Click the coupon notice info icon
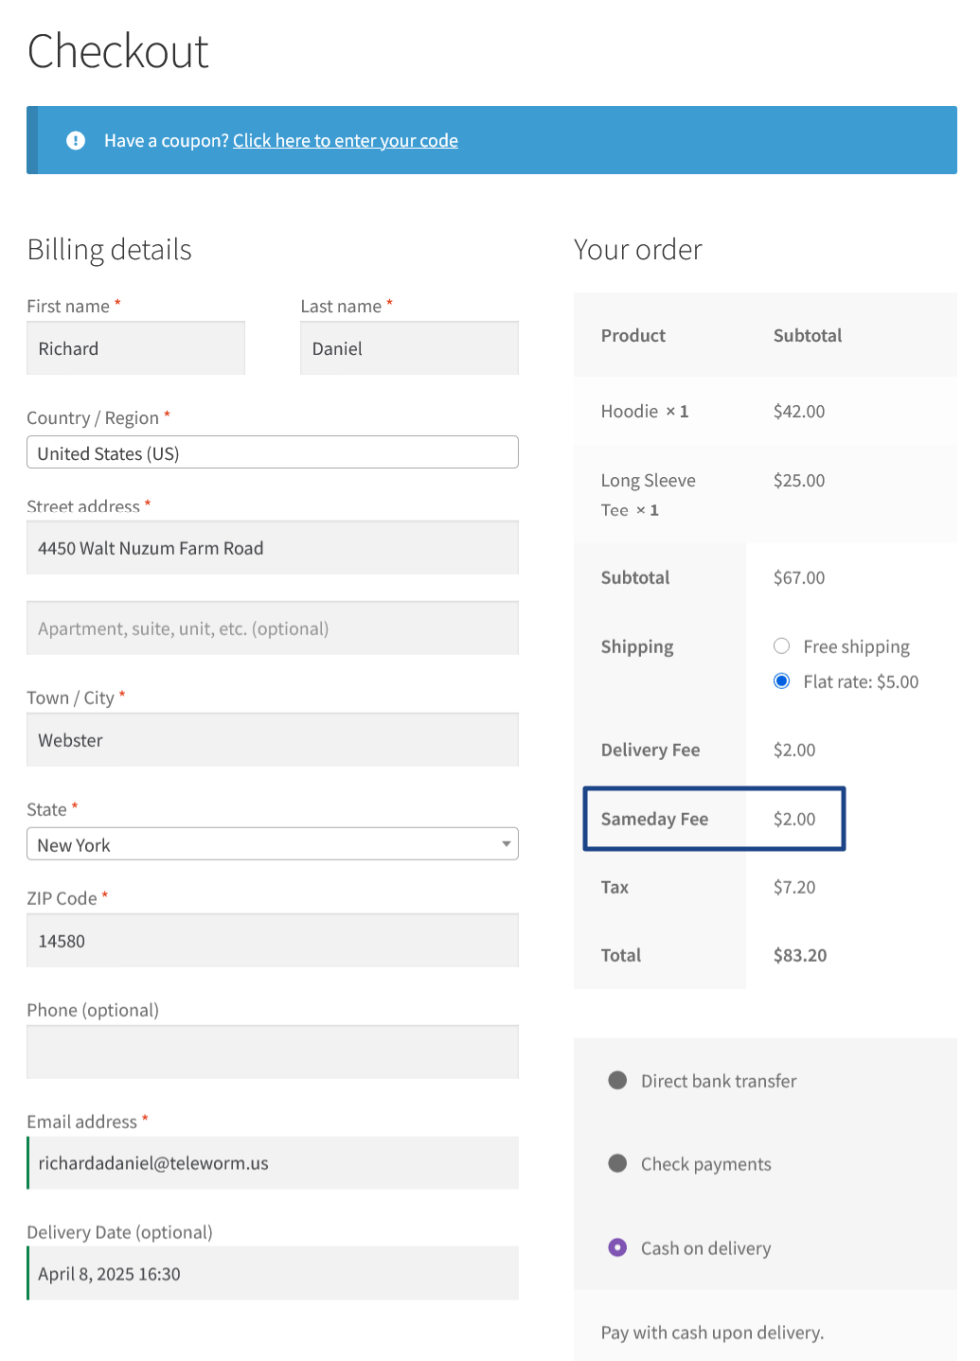980x1361 pixels. 76,141
